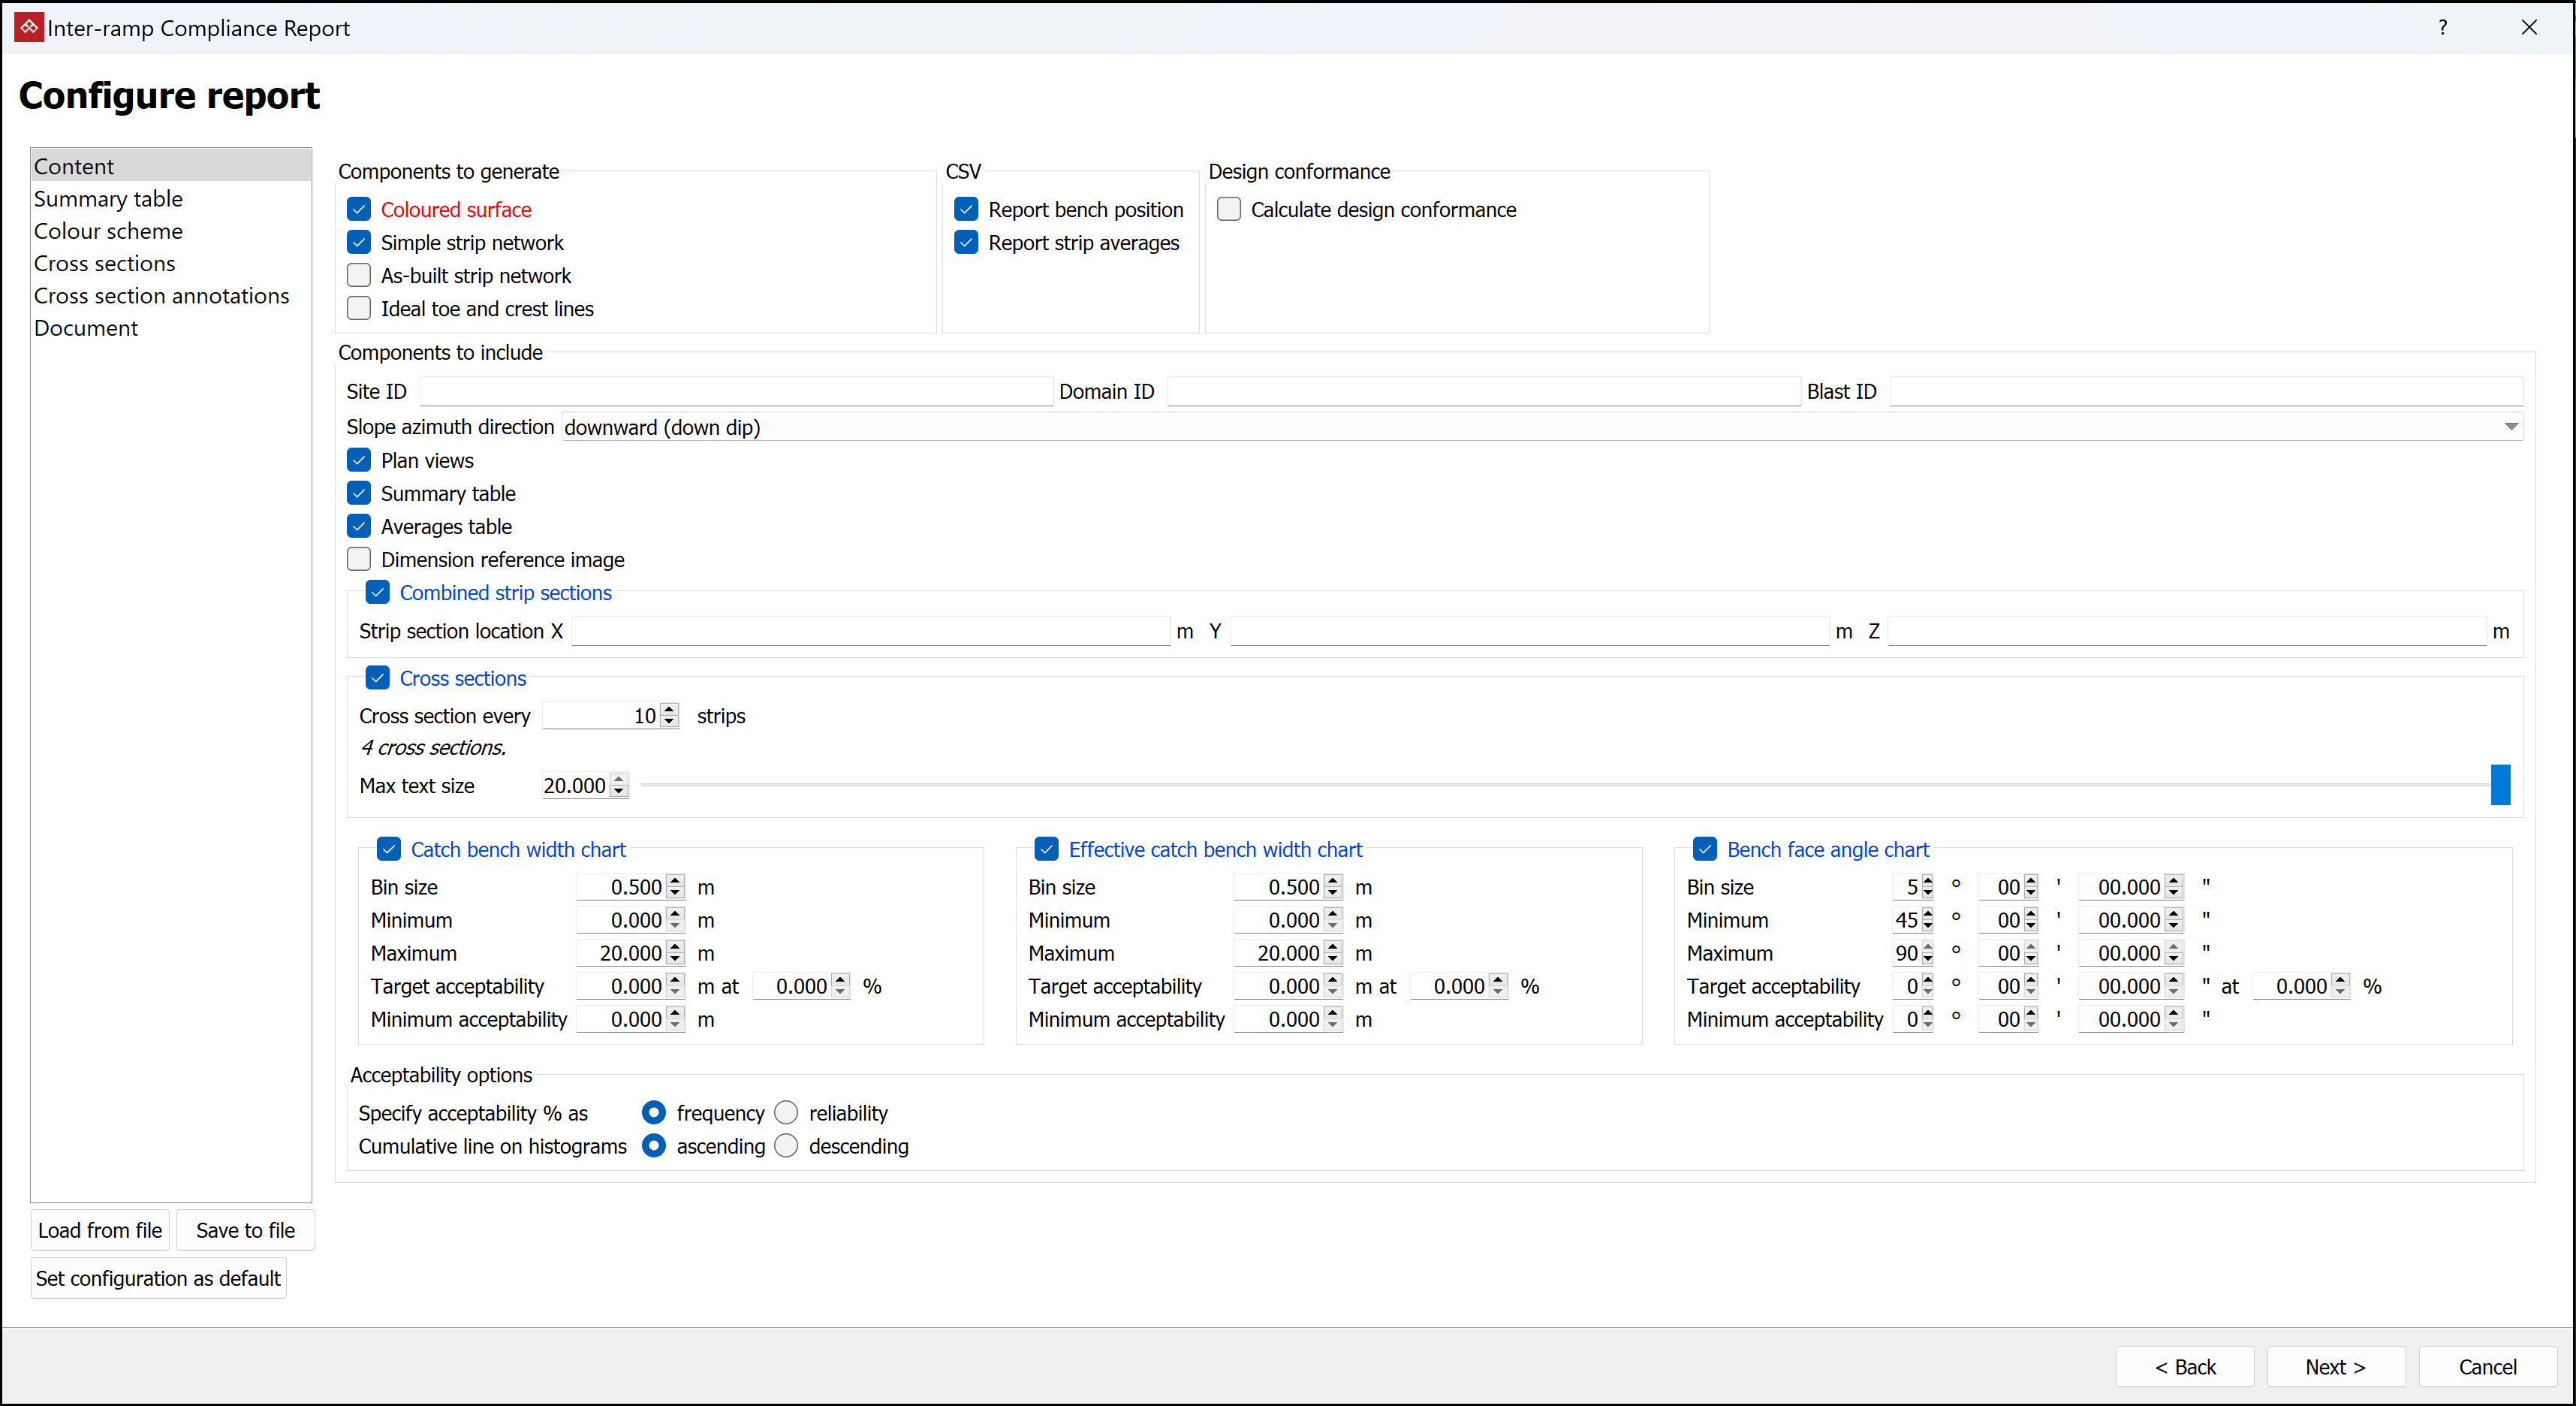The height and width of the screenshot is (1406, 2576).
Task: Decrease Effective catch bench Maximum value
Action: [1333, 959]
